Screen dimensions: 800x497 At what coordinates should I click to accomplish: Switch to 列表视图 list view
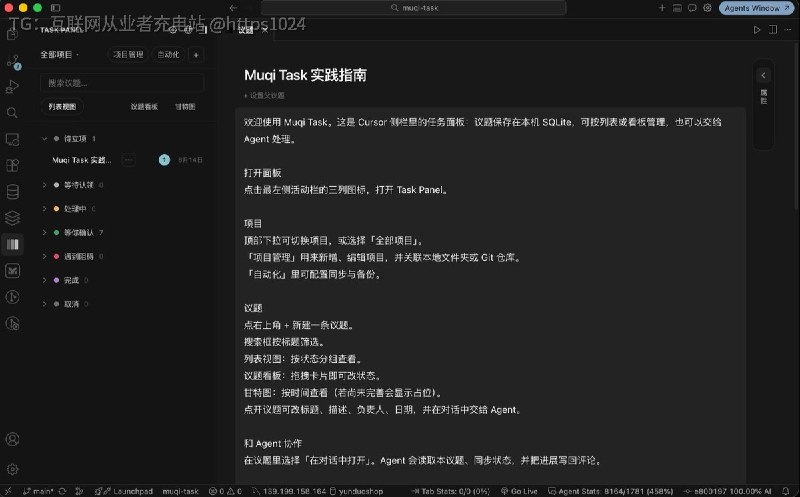[x=62, y=107]
